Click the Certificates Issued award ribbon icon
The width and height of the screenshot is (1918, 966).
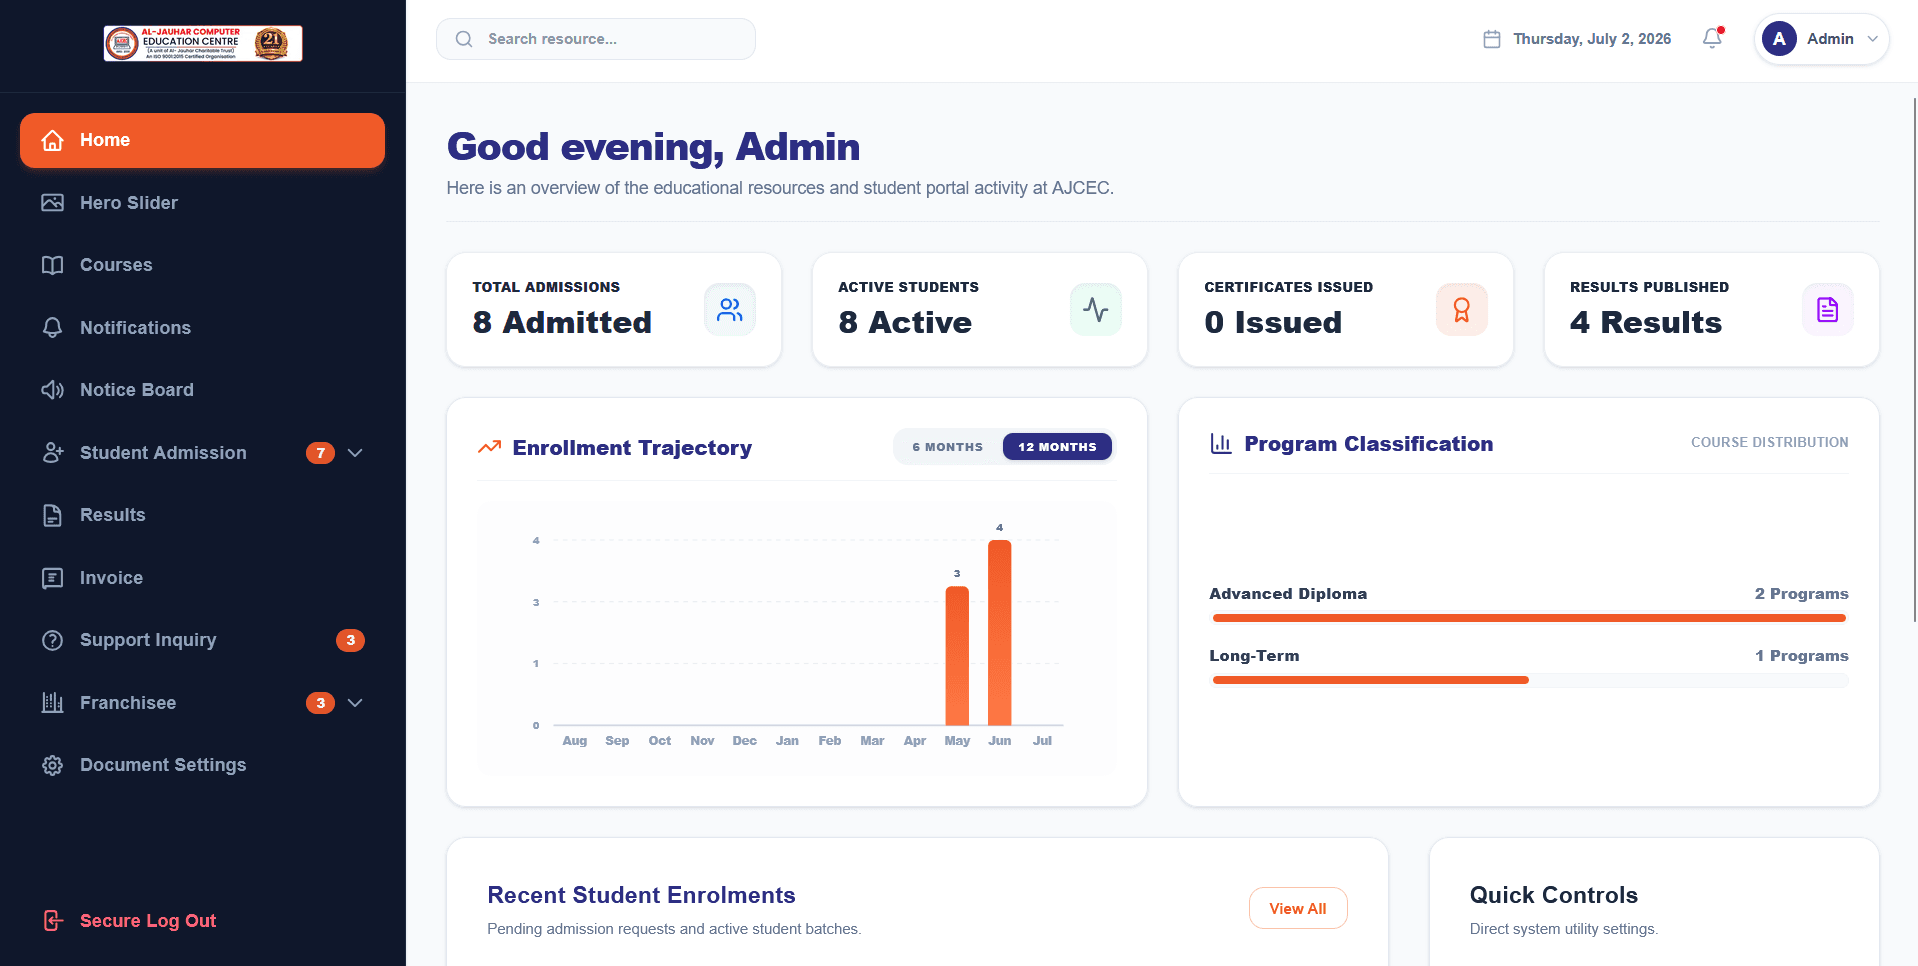coord(1462,310)
